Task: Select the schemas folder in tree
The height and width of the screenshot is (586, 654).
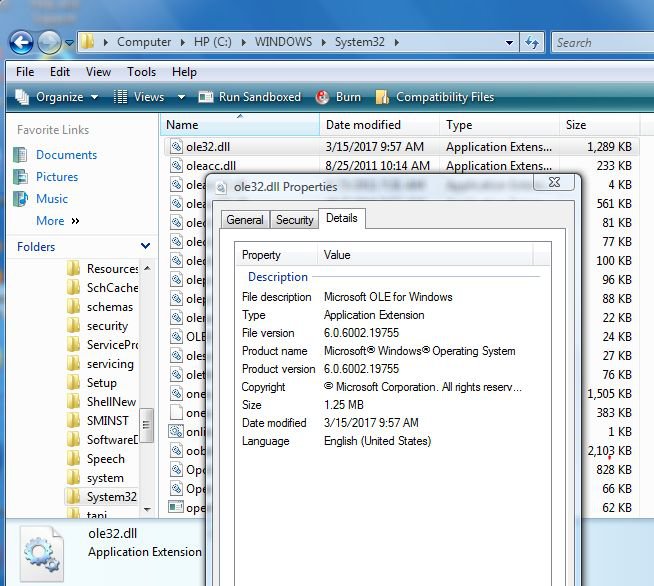Action: click(110, 307)
